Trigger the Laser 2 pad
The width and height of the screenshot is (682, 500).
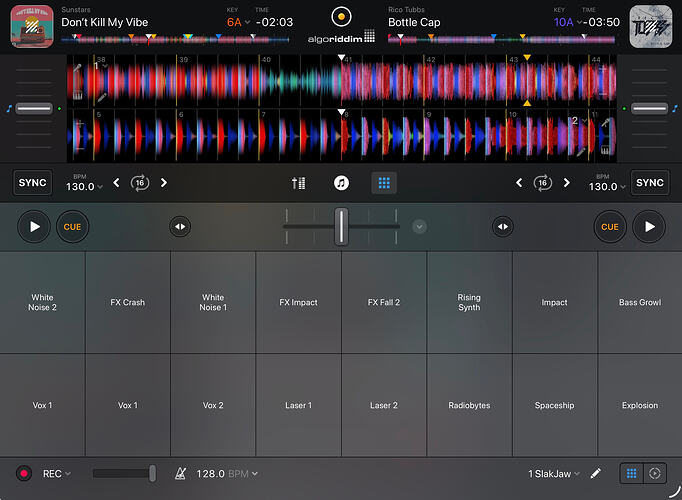[384, 405]
